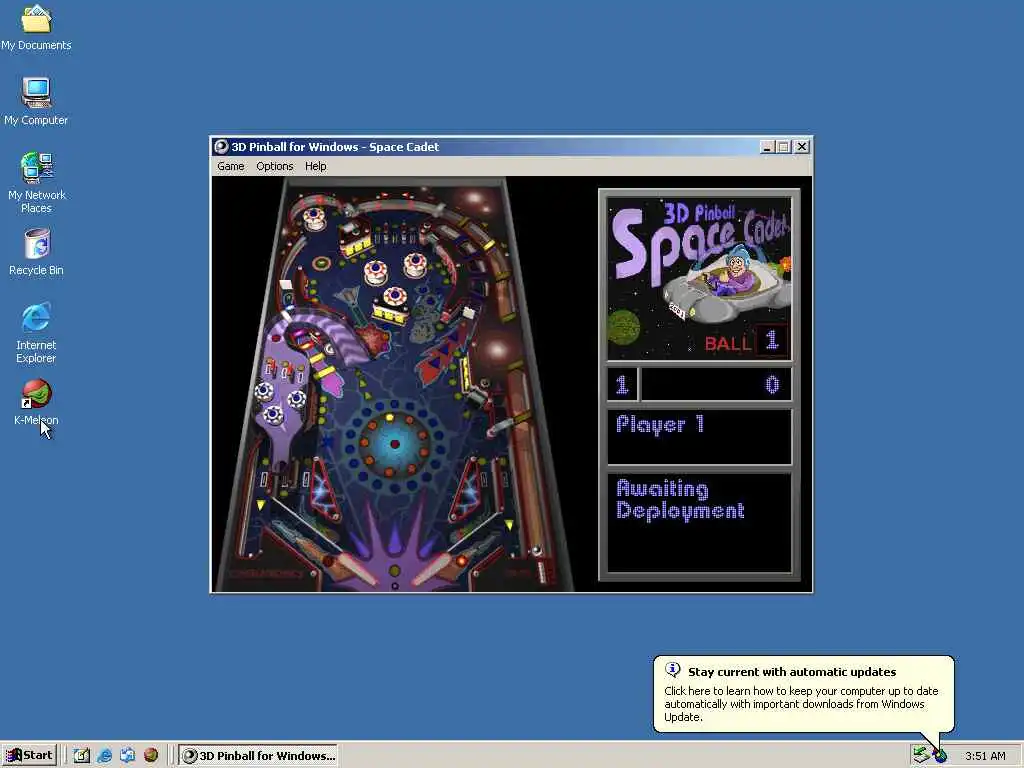Click the green arrow hardware tray icon
The height and width of the screenshot is (768, 1024).
(x=921, y=755)
